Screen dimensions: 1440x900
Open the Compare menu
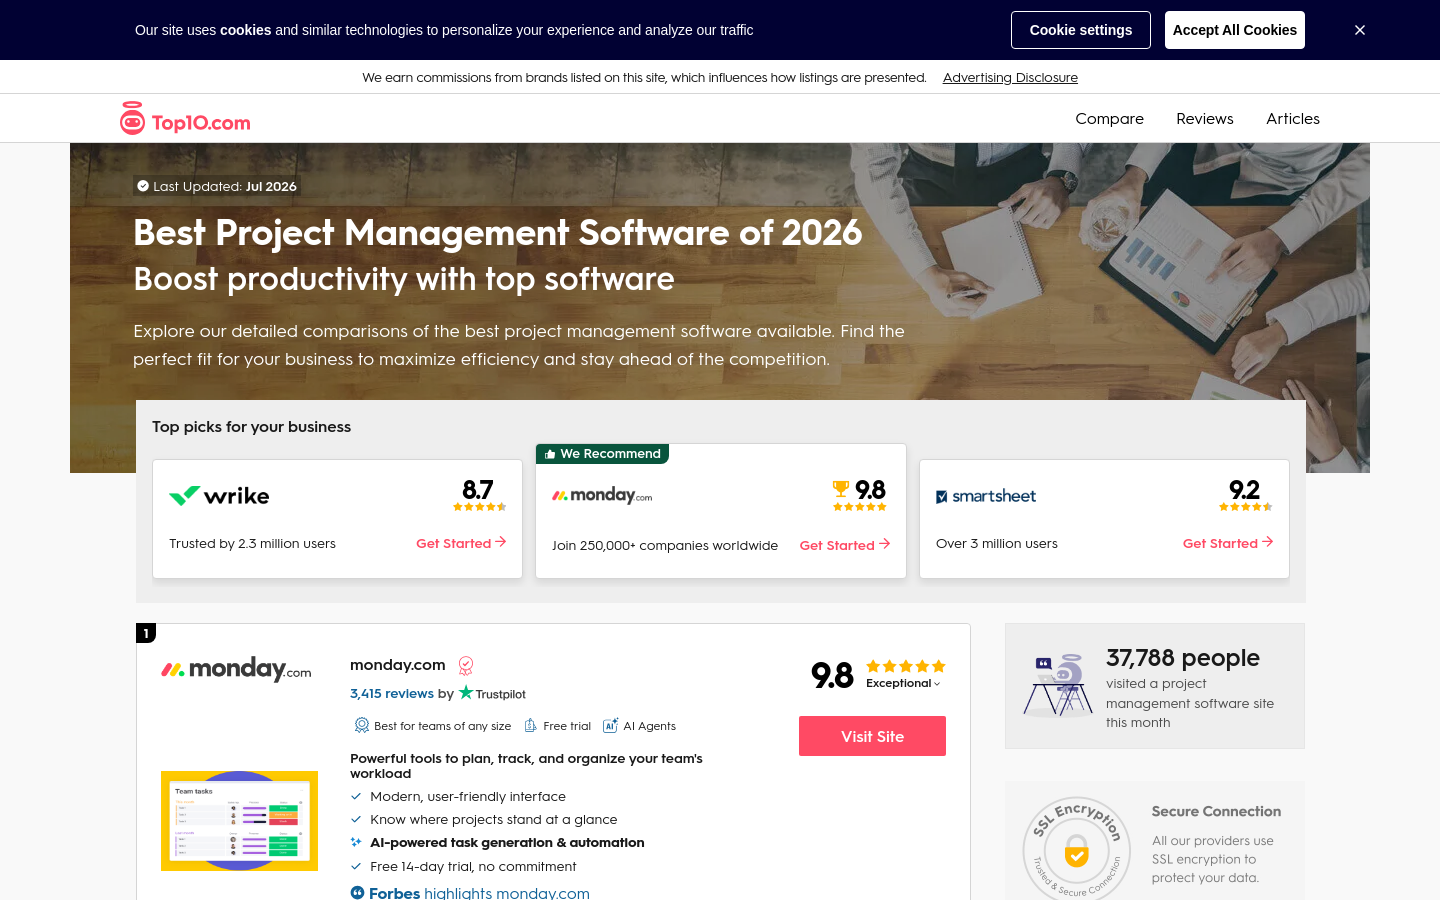point(1109,118)
